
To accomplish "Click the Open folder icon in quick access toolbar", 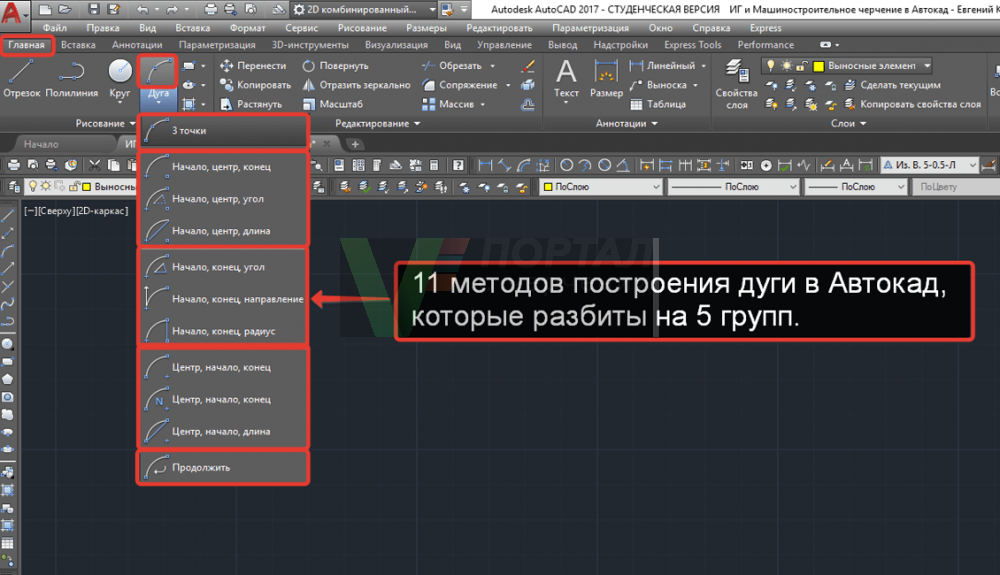I will pos(64,10).
